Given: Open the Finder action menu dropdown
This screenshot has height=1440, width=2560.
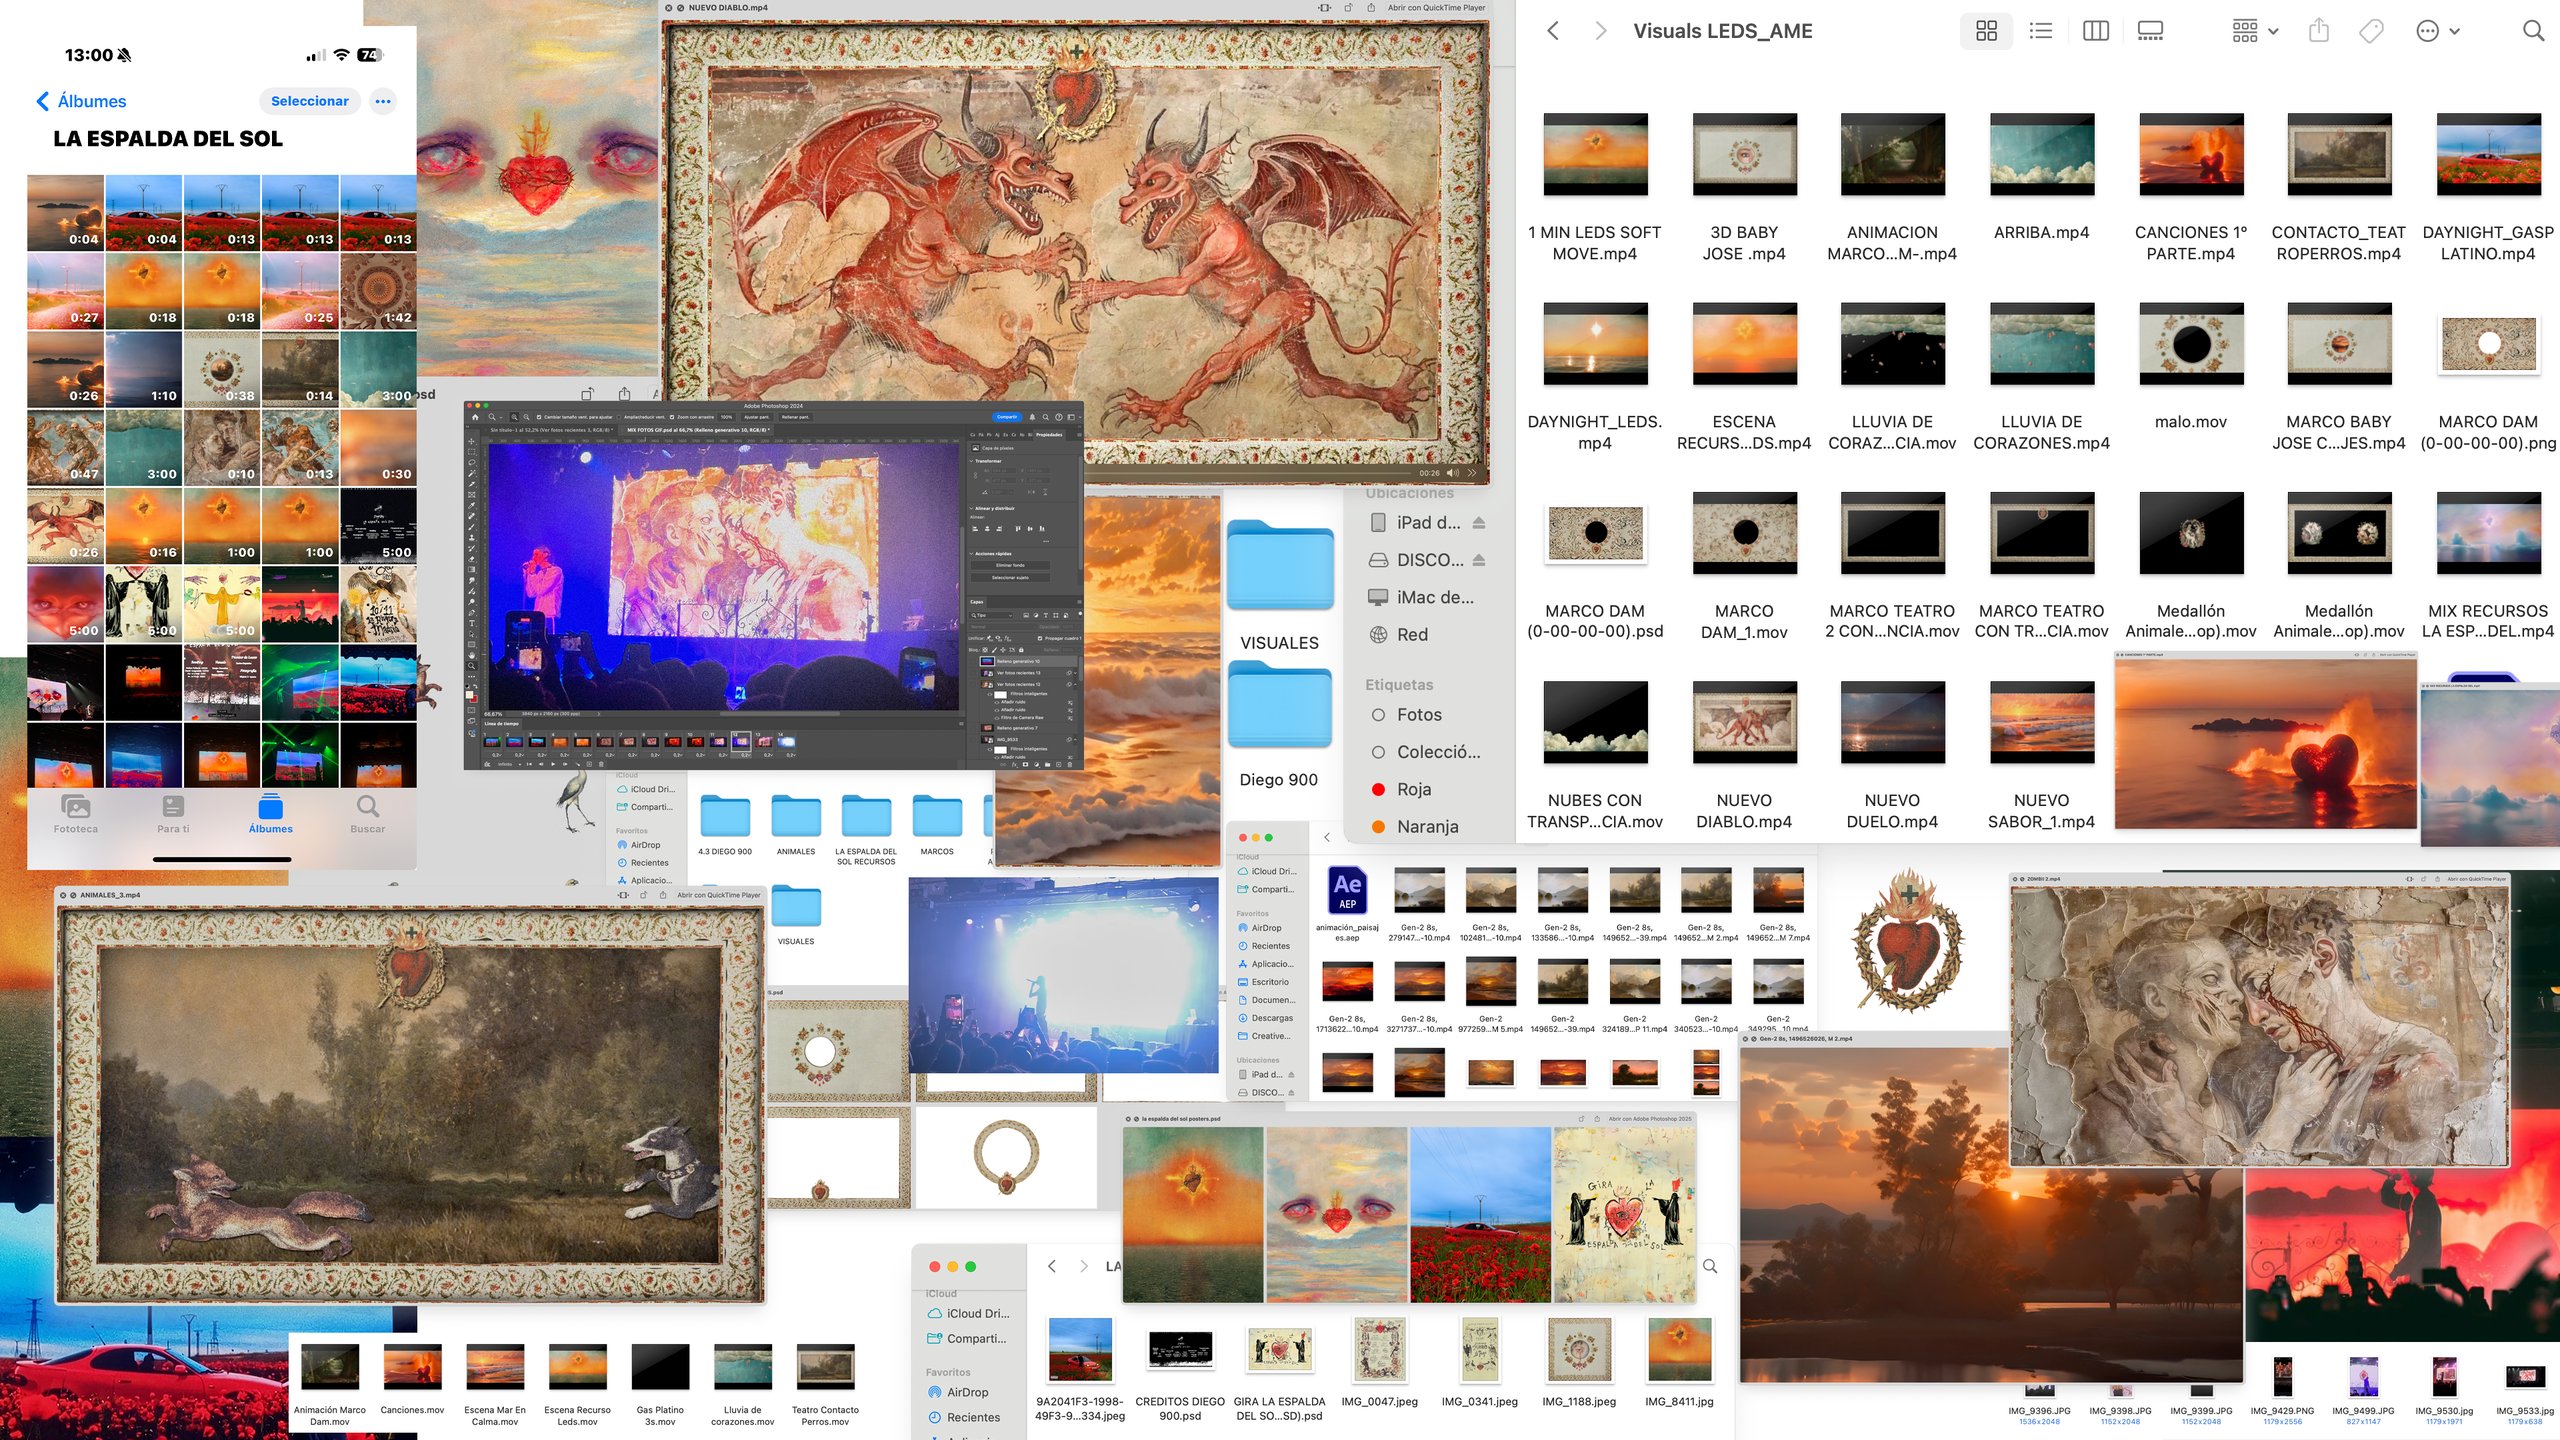Looking at the screenshot, I should click(2437, 31).
